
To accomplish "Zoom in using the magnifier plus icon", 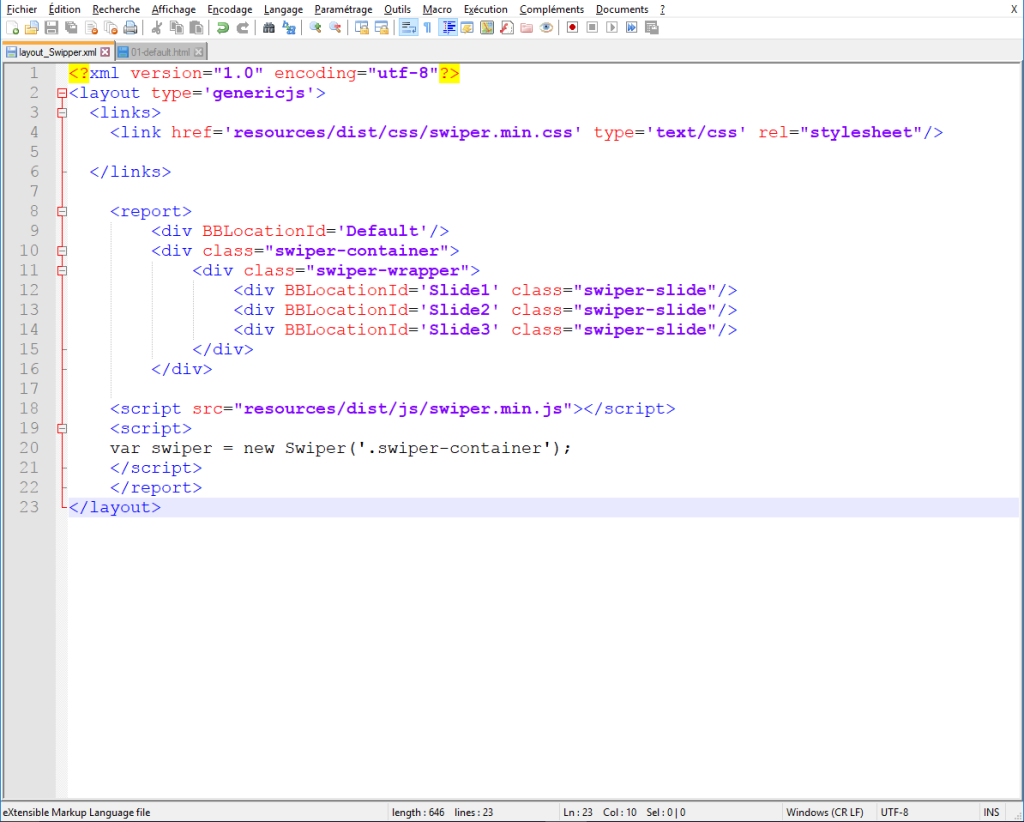I will coord(315,27).
